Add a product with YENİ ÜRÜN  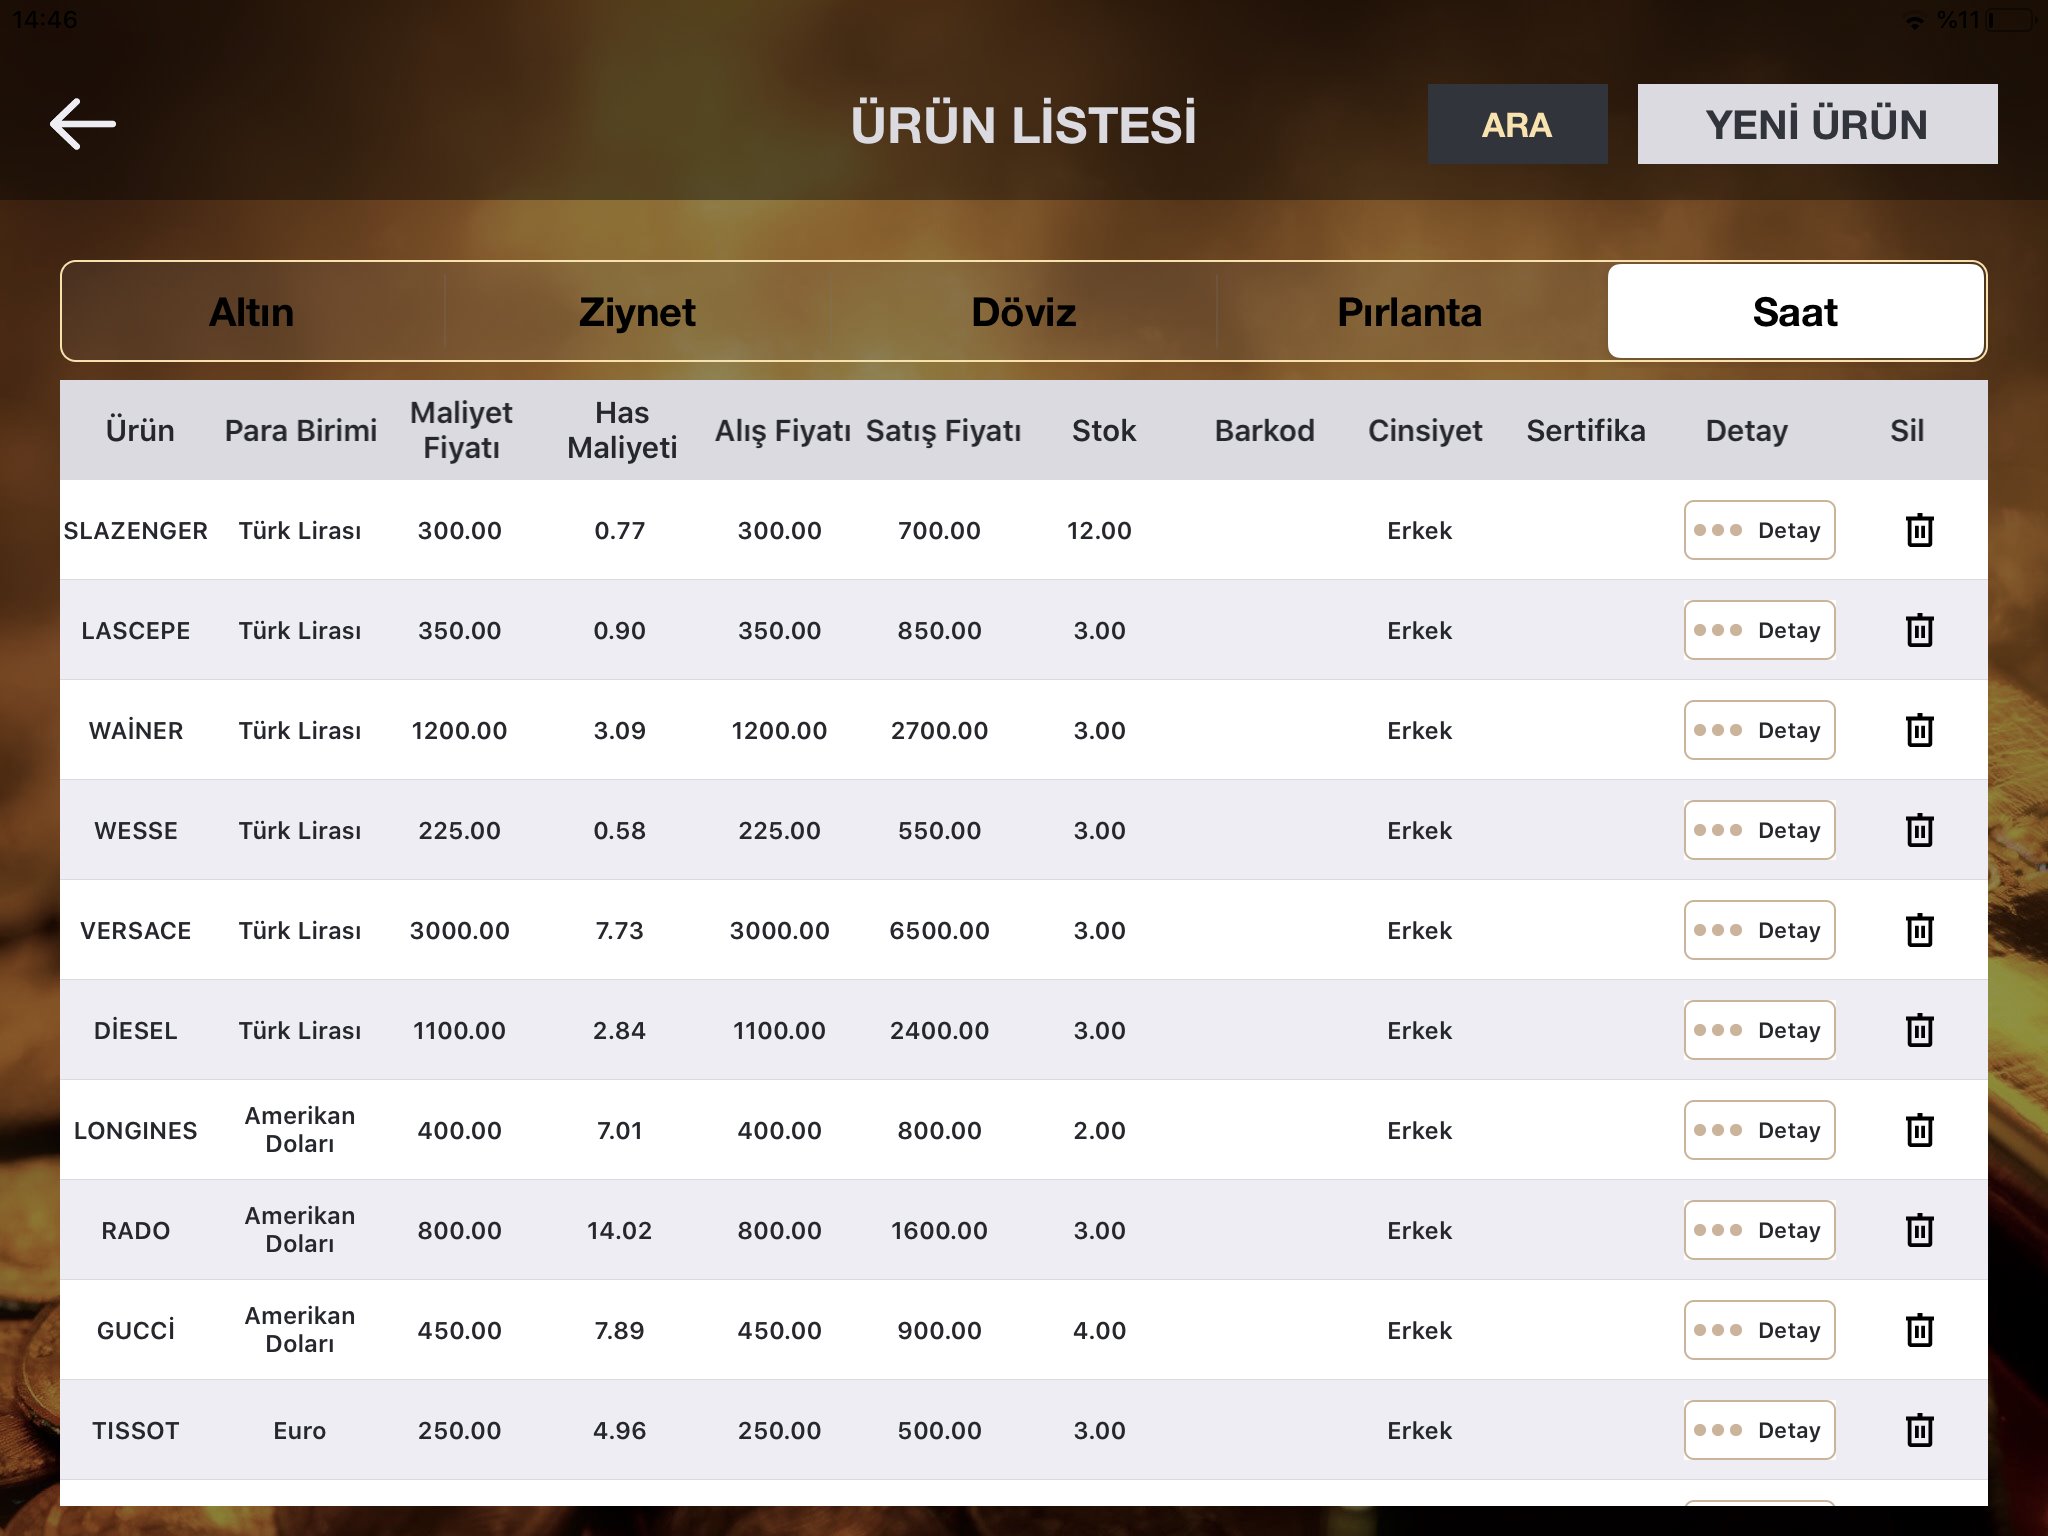coord(1817,124)
